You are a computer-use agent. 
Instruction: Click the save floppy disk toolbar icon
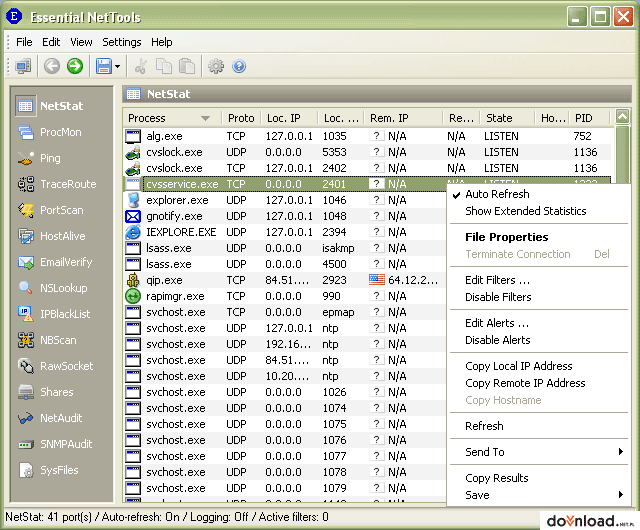[x=104, y=66]
